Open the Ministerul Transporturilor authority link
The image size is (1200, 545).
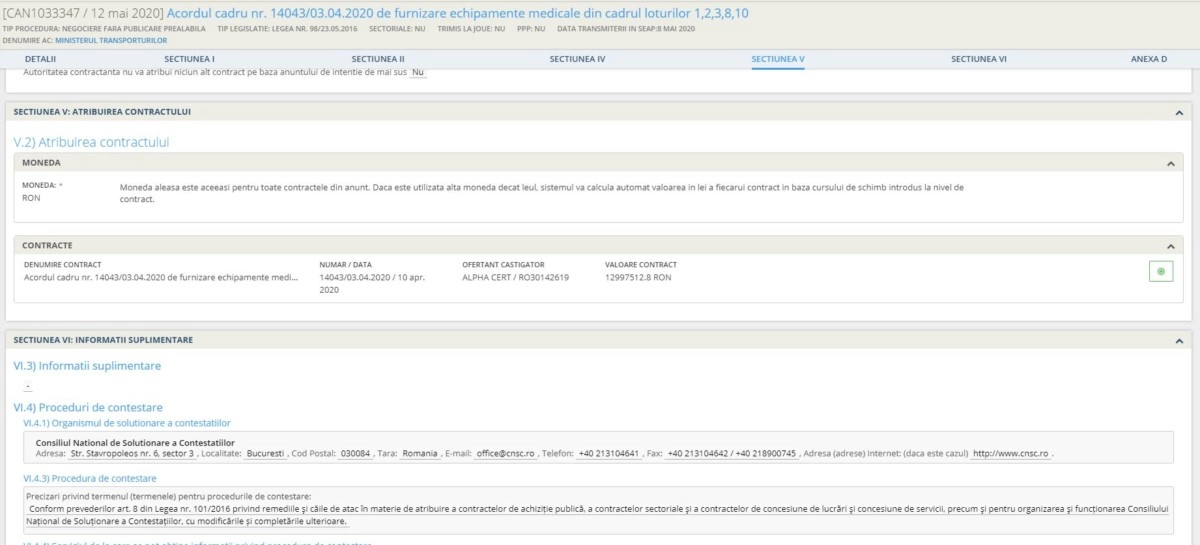(111, 40)
